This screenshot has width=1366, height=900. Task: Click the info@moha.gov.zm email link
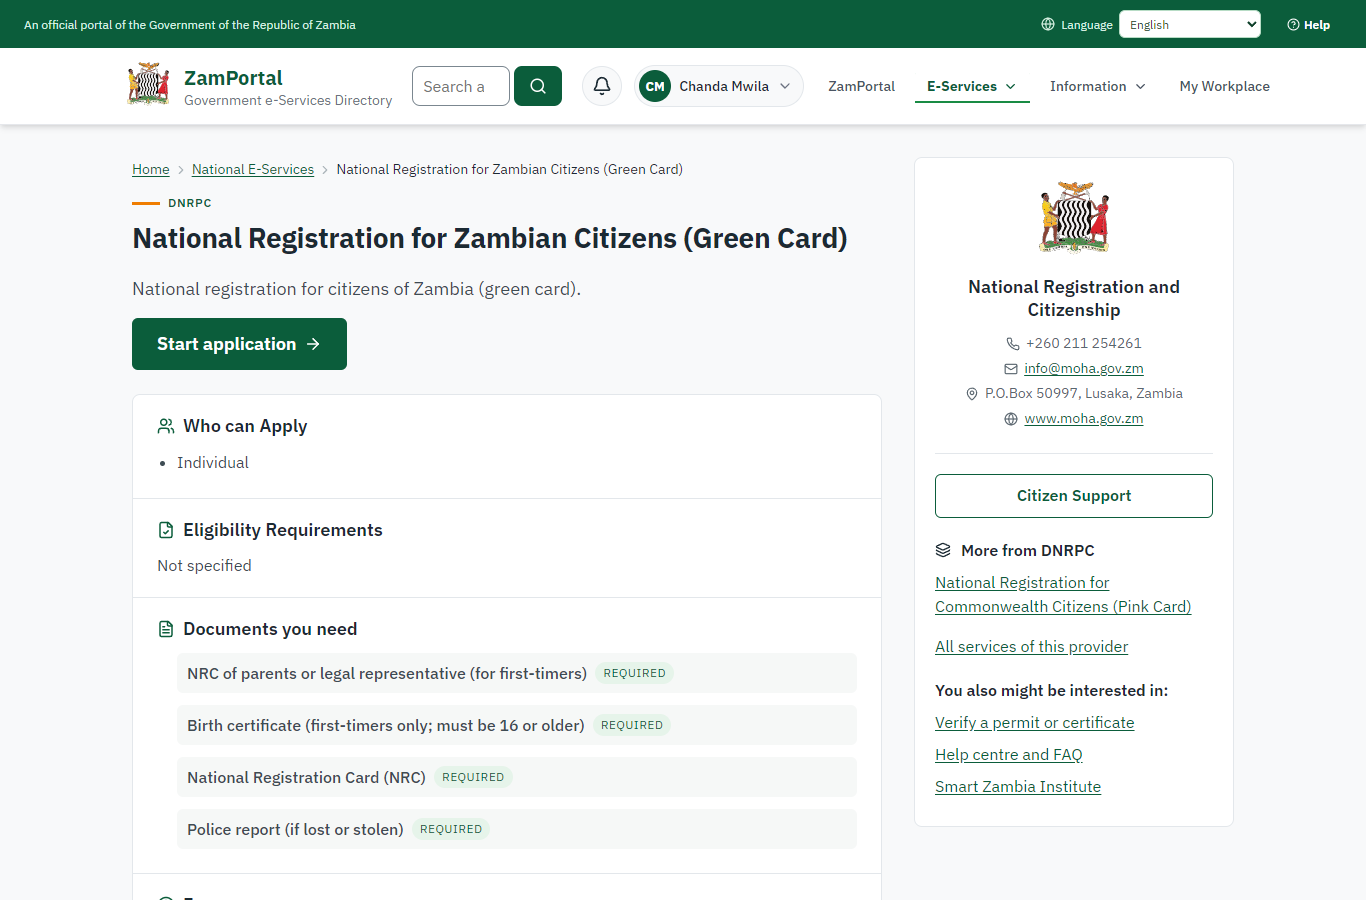pos(1084,369)
